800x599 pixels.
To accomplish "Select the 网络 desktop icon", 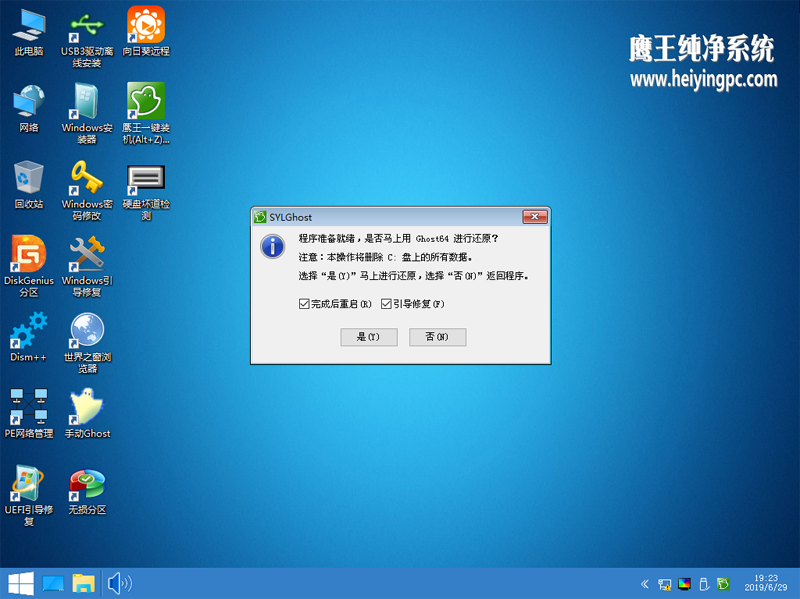I will point(29,108).
